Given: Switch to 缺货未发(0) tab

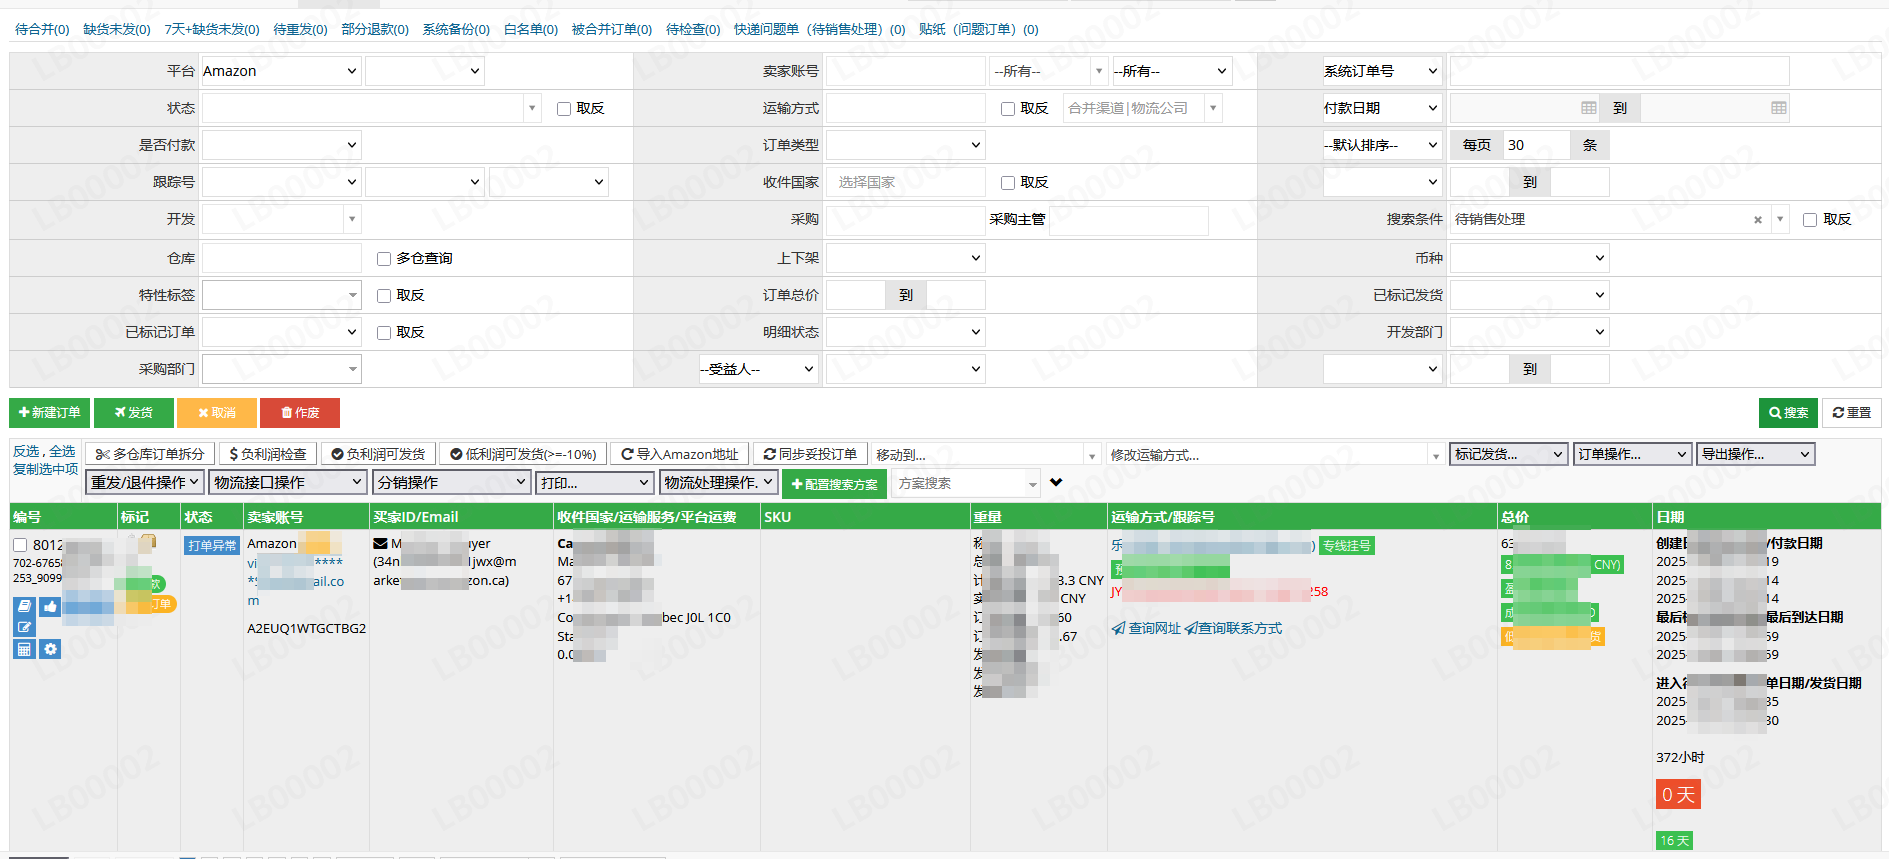Looking at the screenshot, I should pyautogui.click(x=116, y=30).
